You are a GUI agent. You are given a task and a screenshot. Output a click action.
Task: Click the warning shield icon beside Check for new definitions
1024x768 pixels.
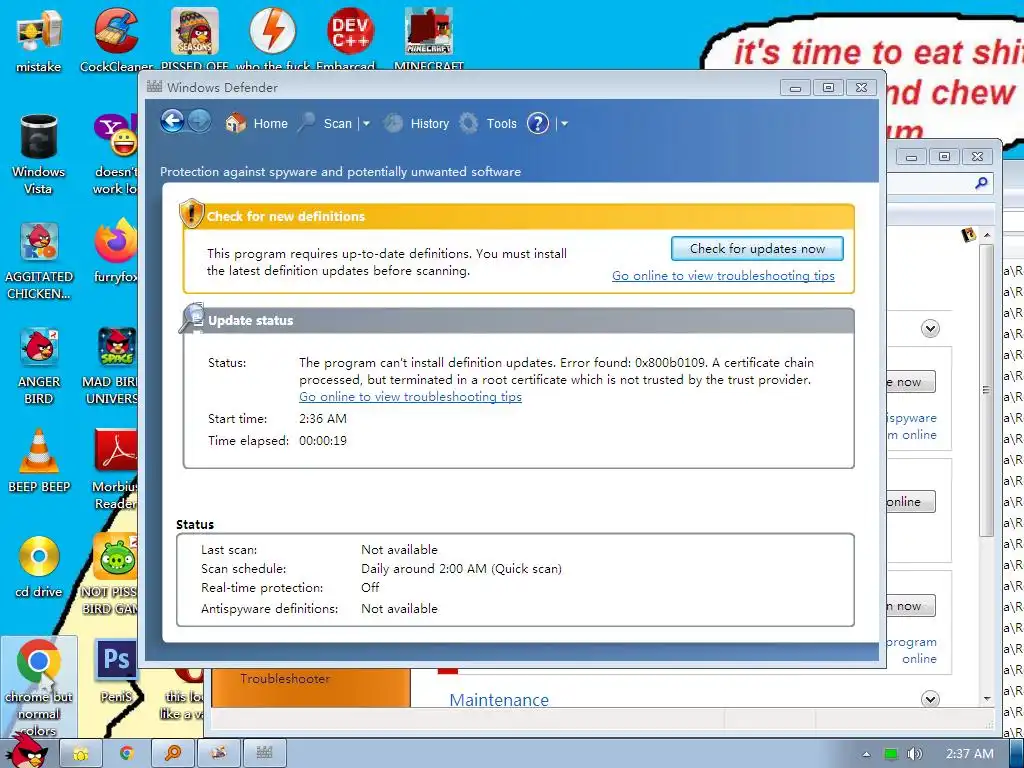pos(191,214)
